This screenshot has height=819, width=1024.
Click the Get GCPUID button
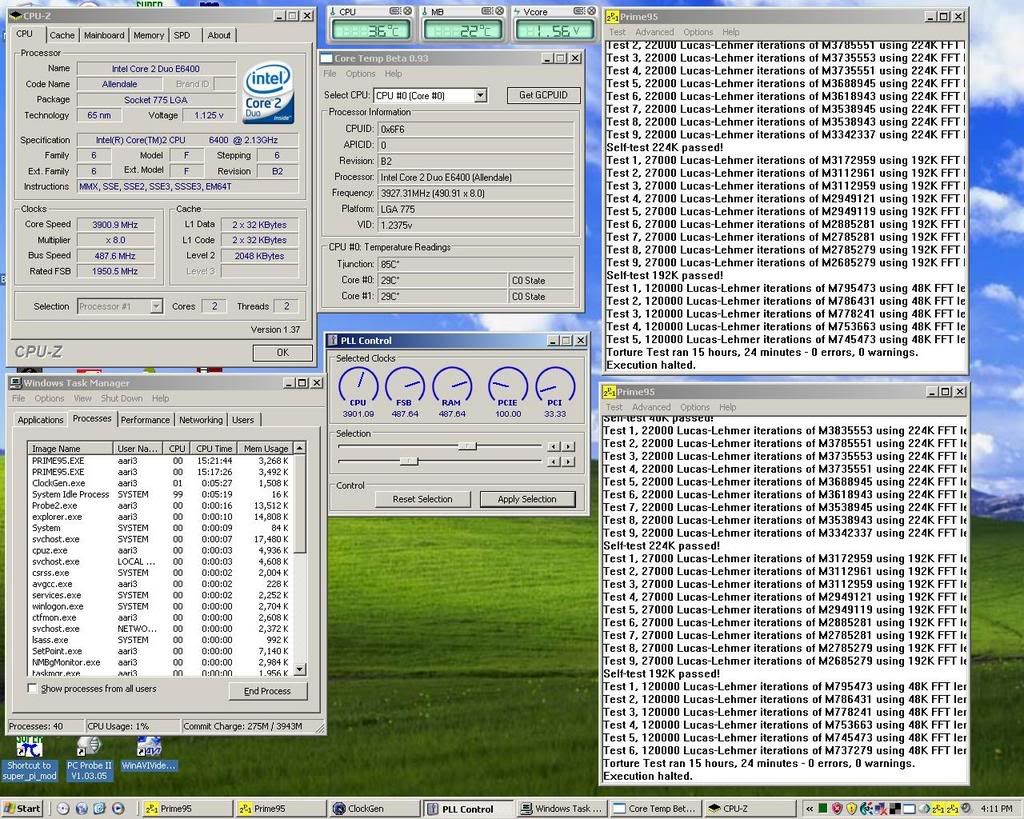543,95
